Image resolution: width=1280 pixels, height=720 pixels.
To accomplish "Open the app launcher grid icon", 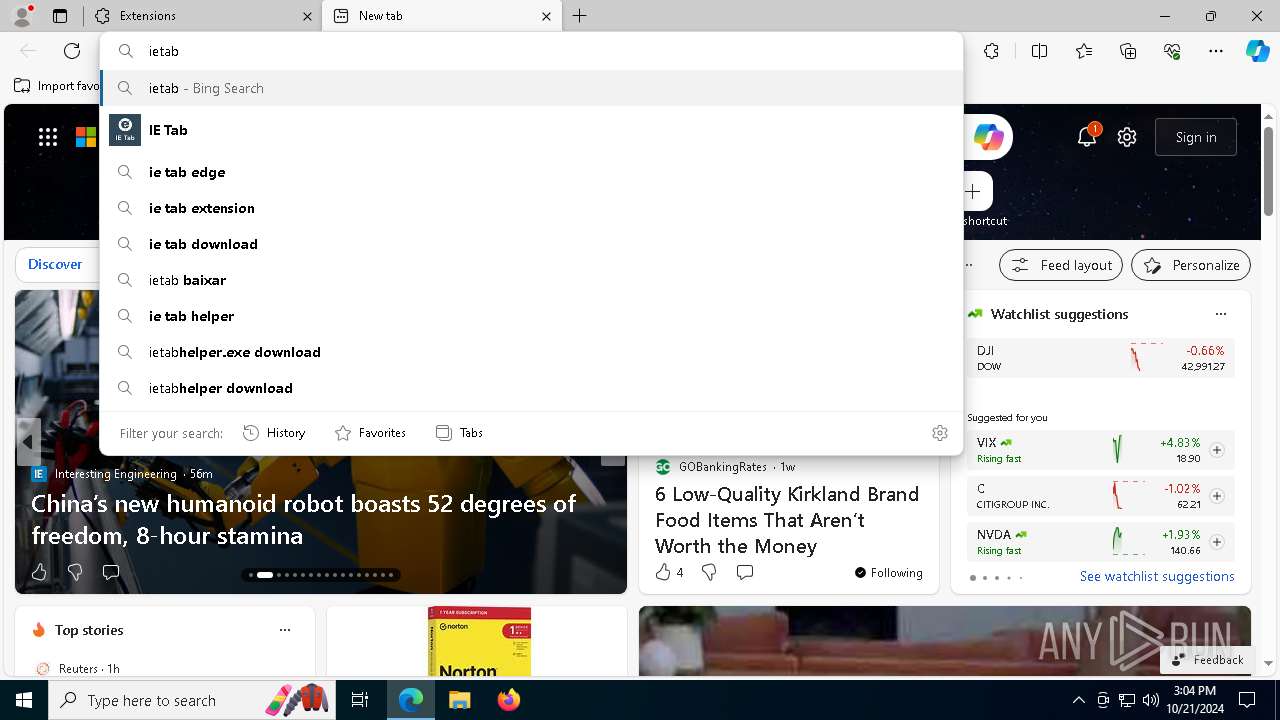I will click(48, 137).
